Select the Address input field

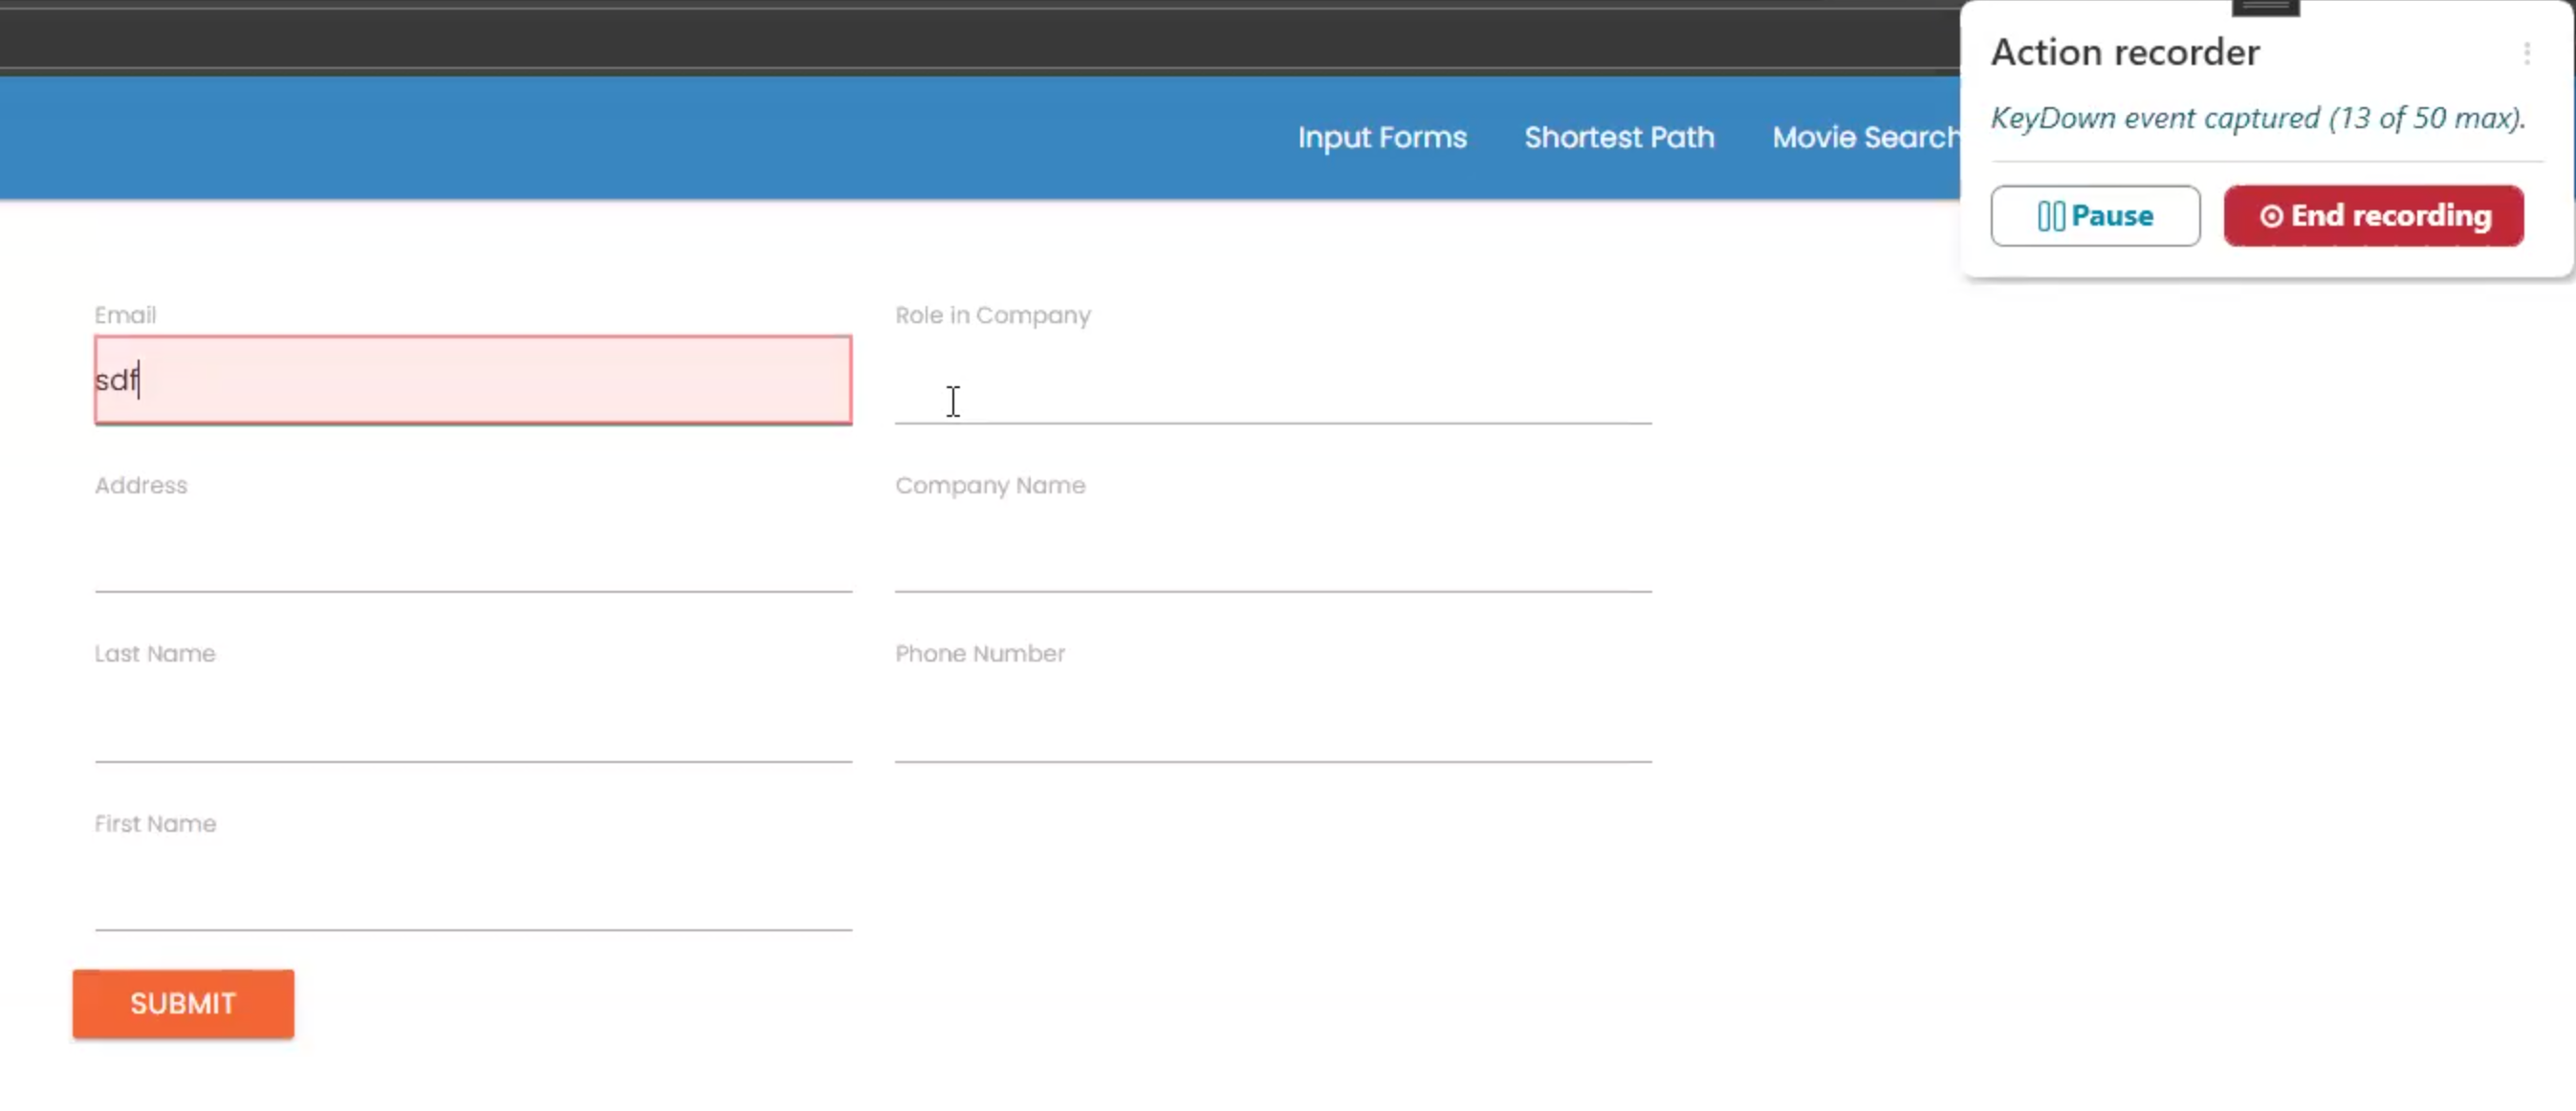pos(473,550)
